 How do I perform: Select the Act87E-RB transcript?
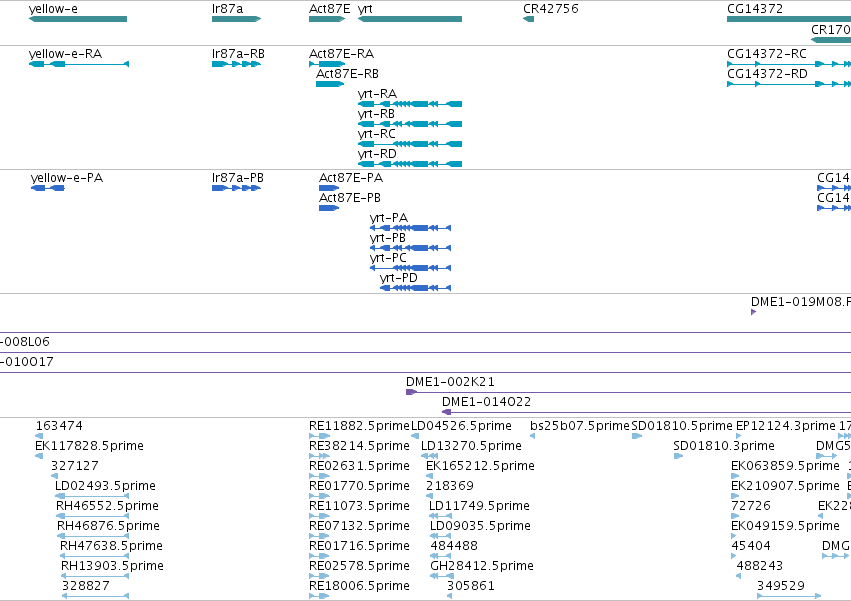[330, 84]
